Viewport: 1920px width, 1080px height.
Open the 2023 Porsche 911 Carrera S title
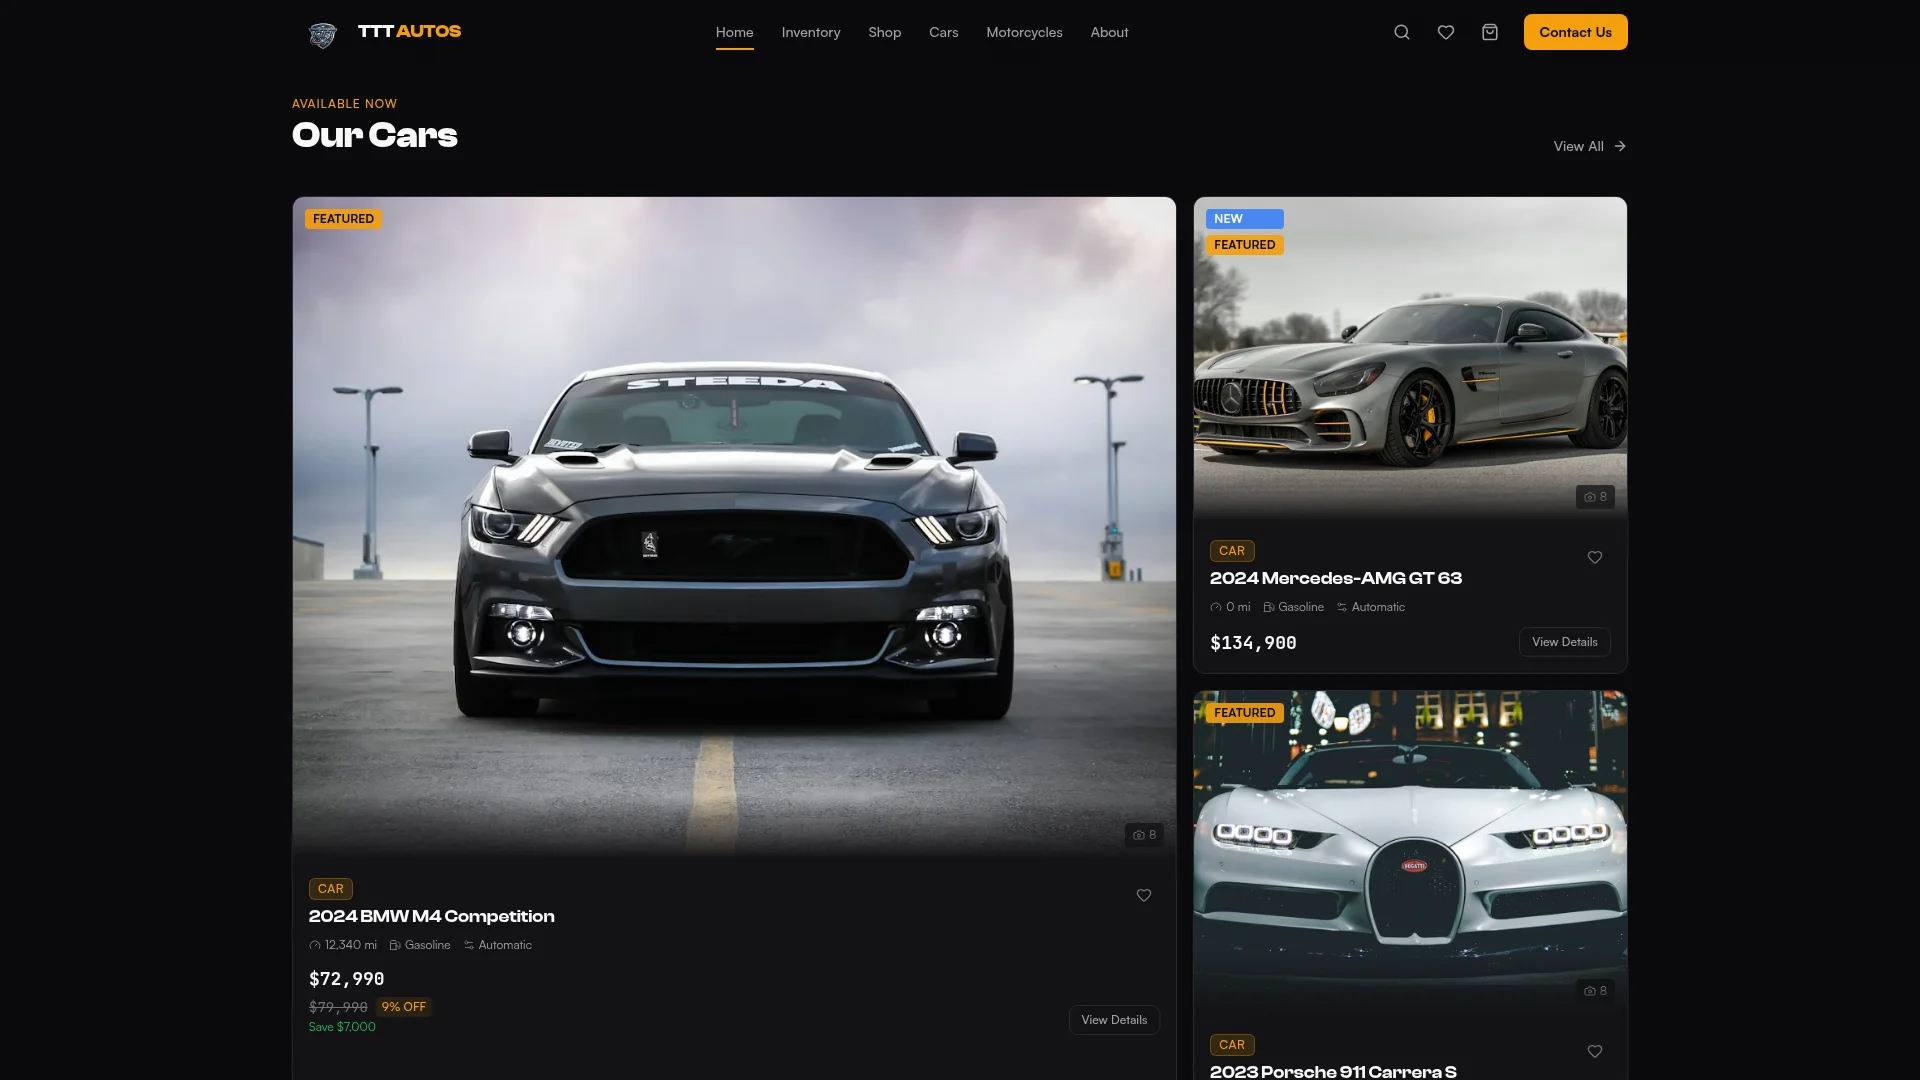pyautogui.click(x=1333, y=1071)
